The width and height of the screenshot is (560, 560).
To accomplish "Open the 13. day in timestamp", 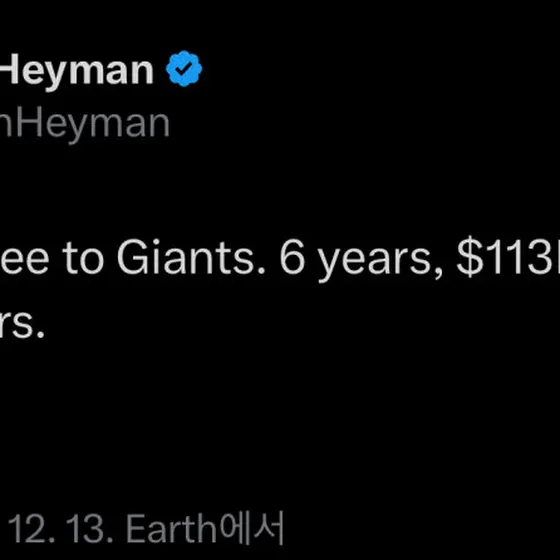I will (x=89, y=529).
